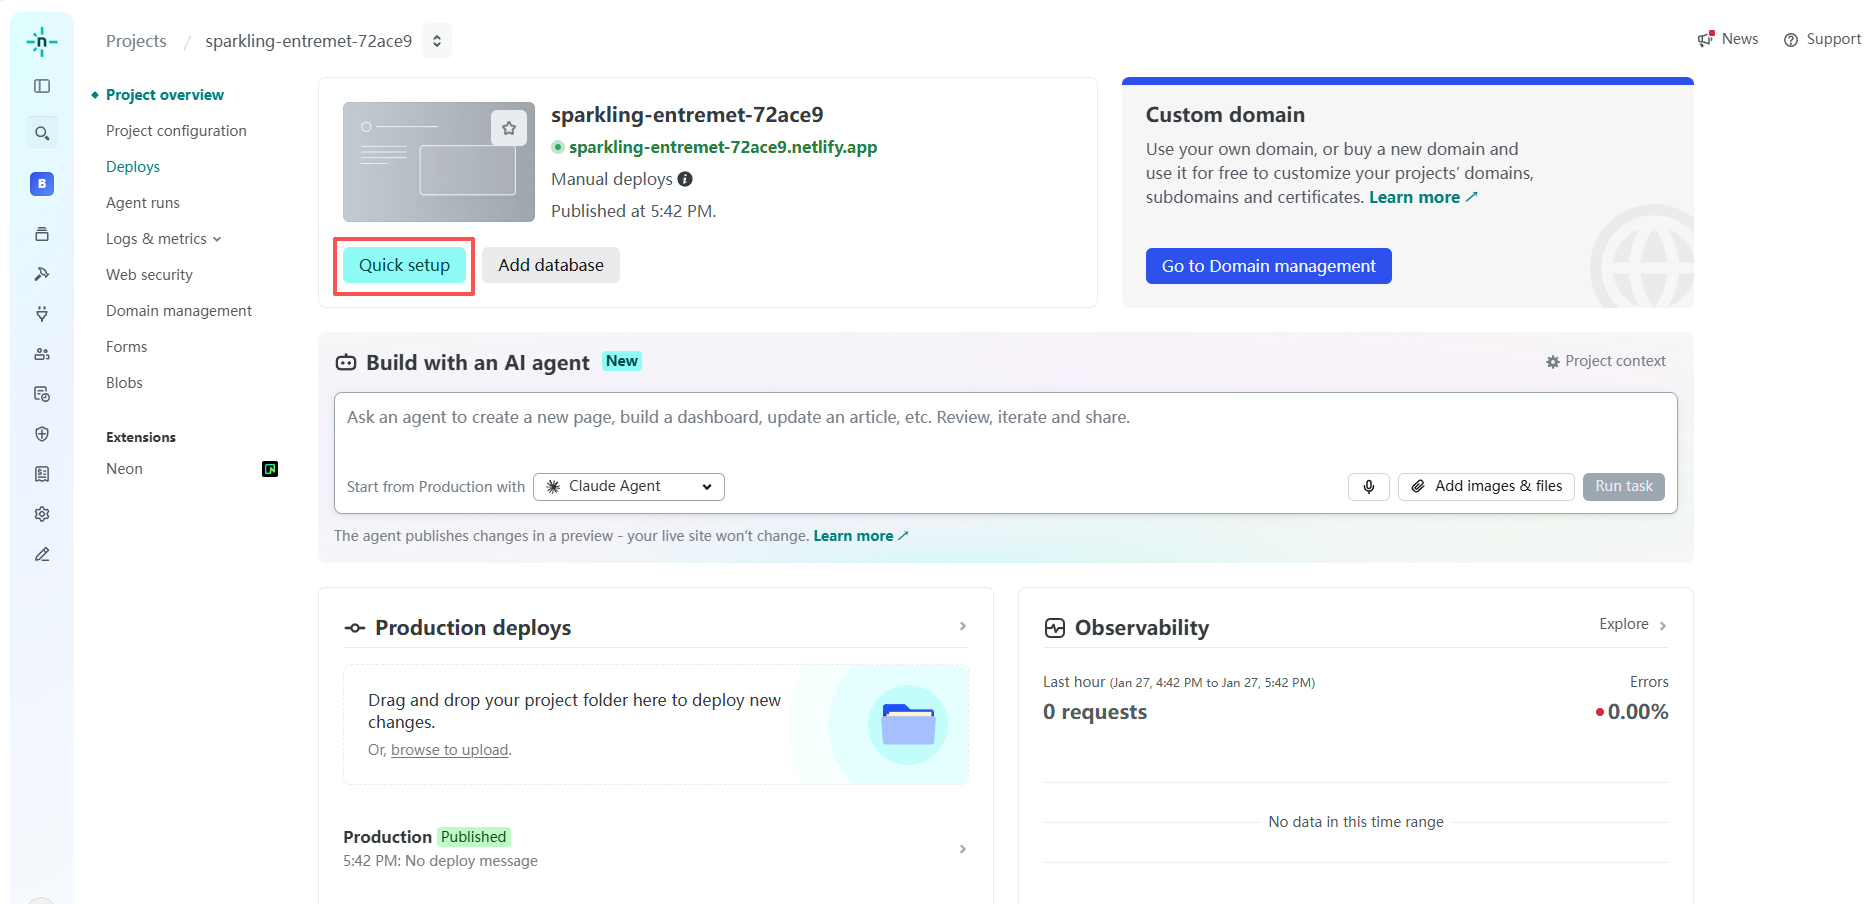The image size is (1868, 904).
Task: Click the Build with AI agent robot icon
Action: (346, 362)
